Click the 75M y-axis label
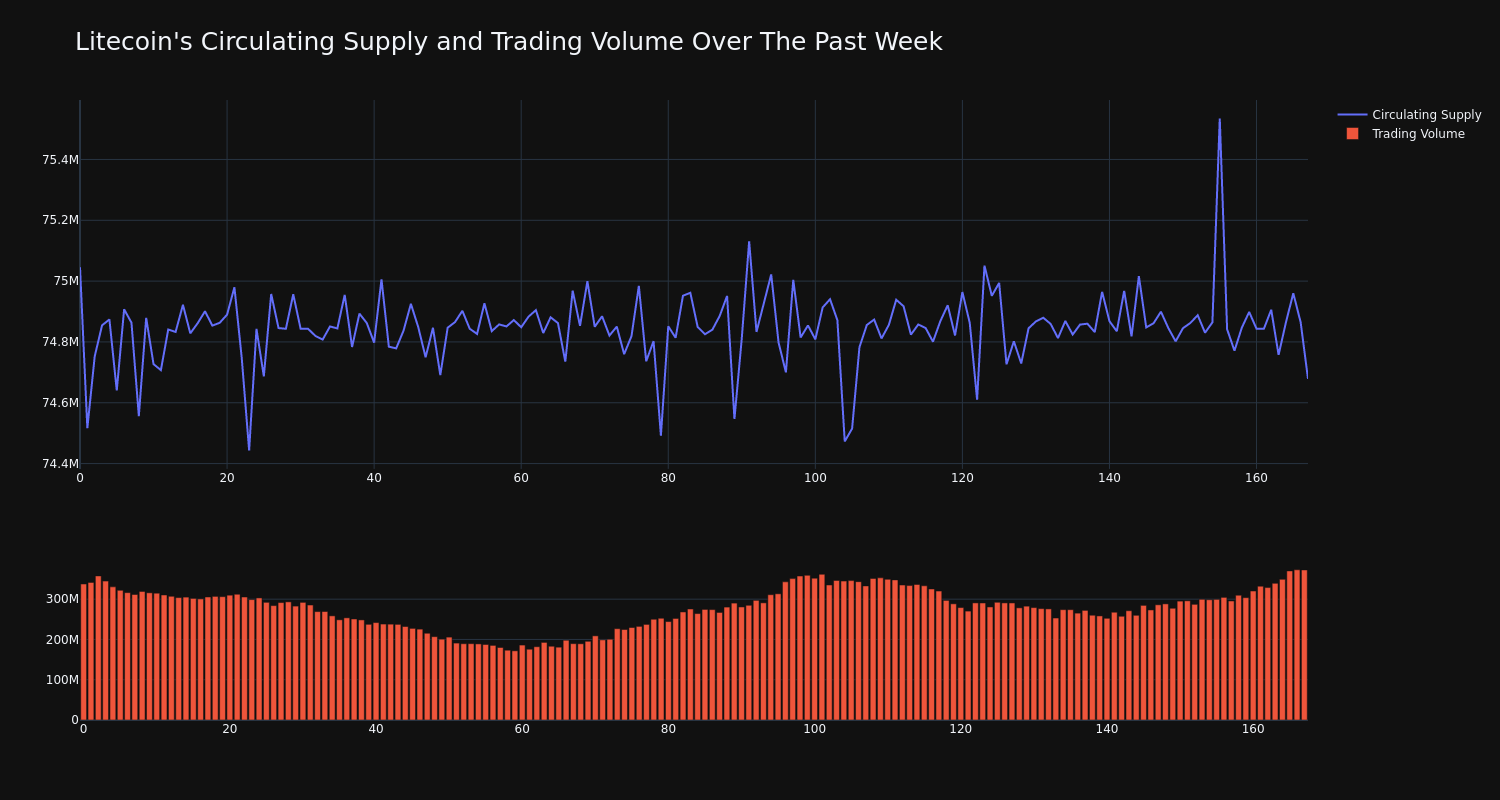Image resolution: width=1500 pixels, height=800 pixels. [66, 281]
